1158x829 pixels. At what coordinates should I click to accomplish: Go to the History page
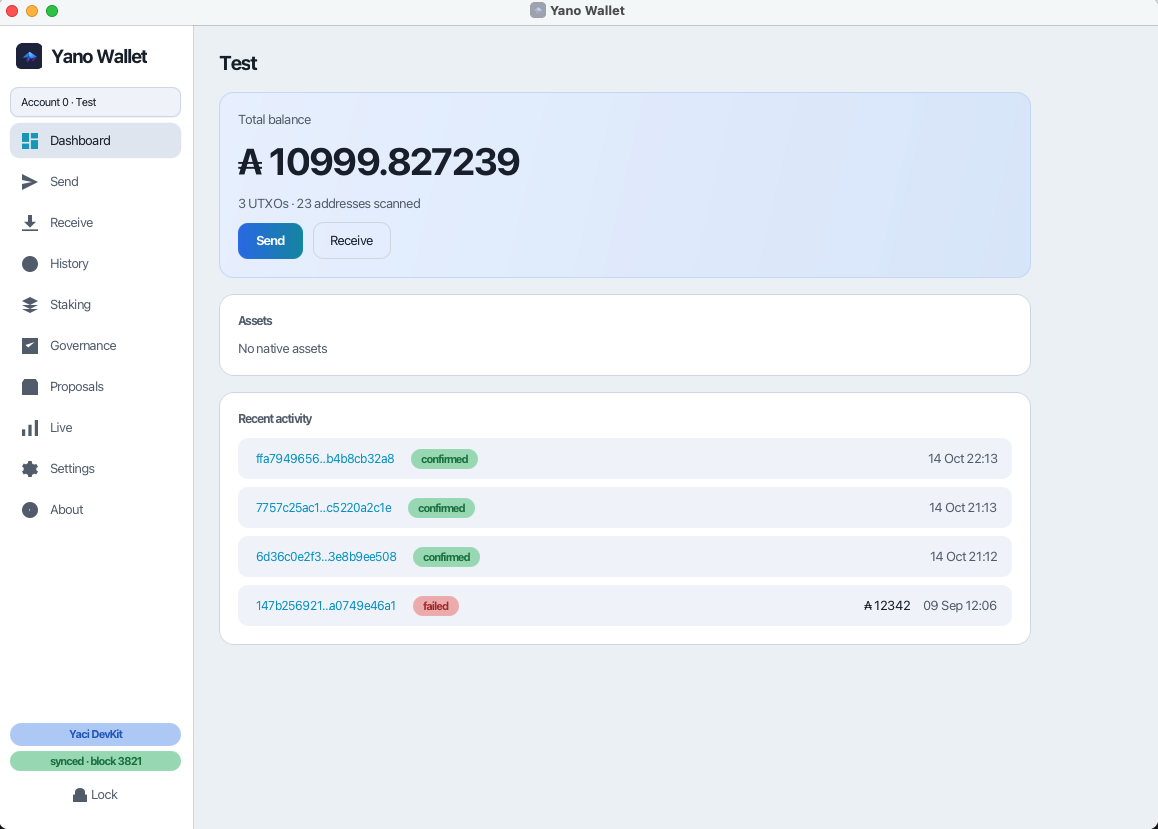(95, 264)
